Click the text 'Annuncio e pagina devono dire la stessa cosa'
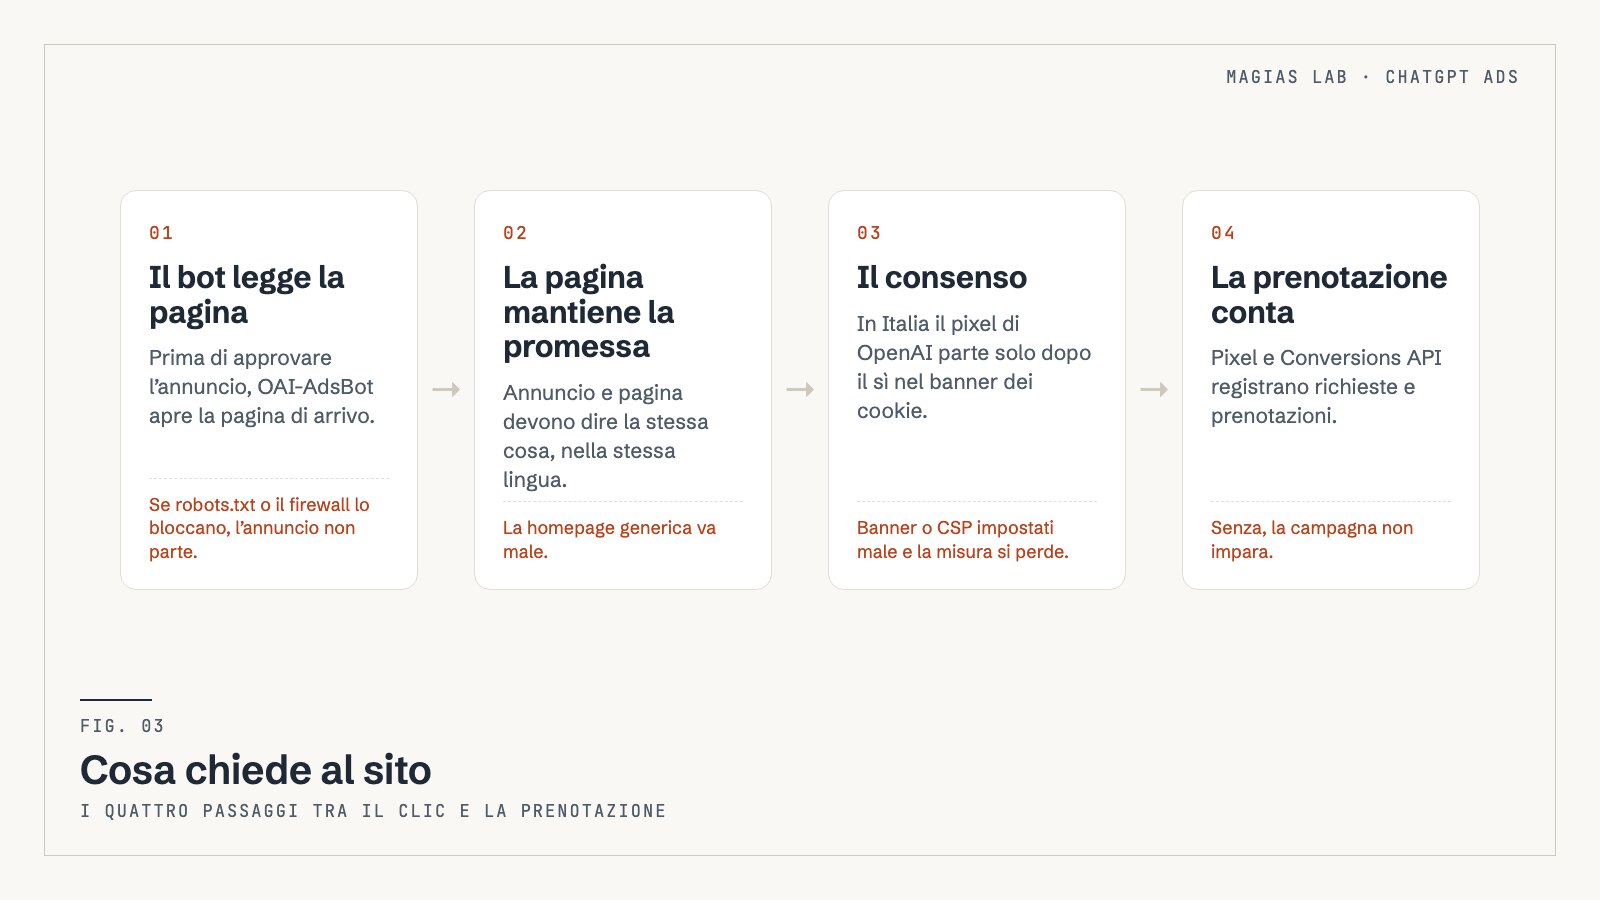Viewport: 1600px width, 900px height. point(605,421)
